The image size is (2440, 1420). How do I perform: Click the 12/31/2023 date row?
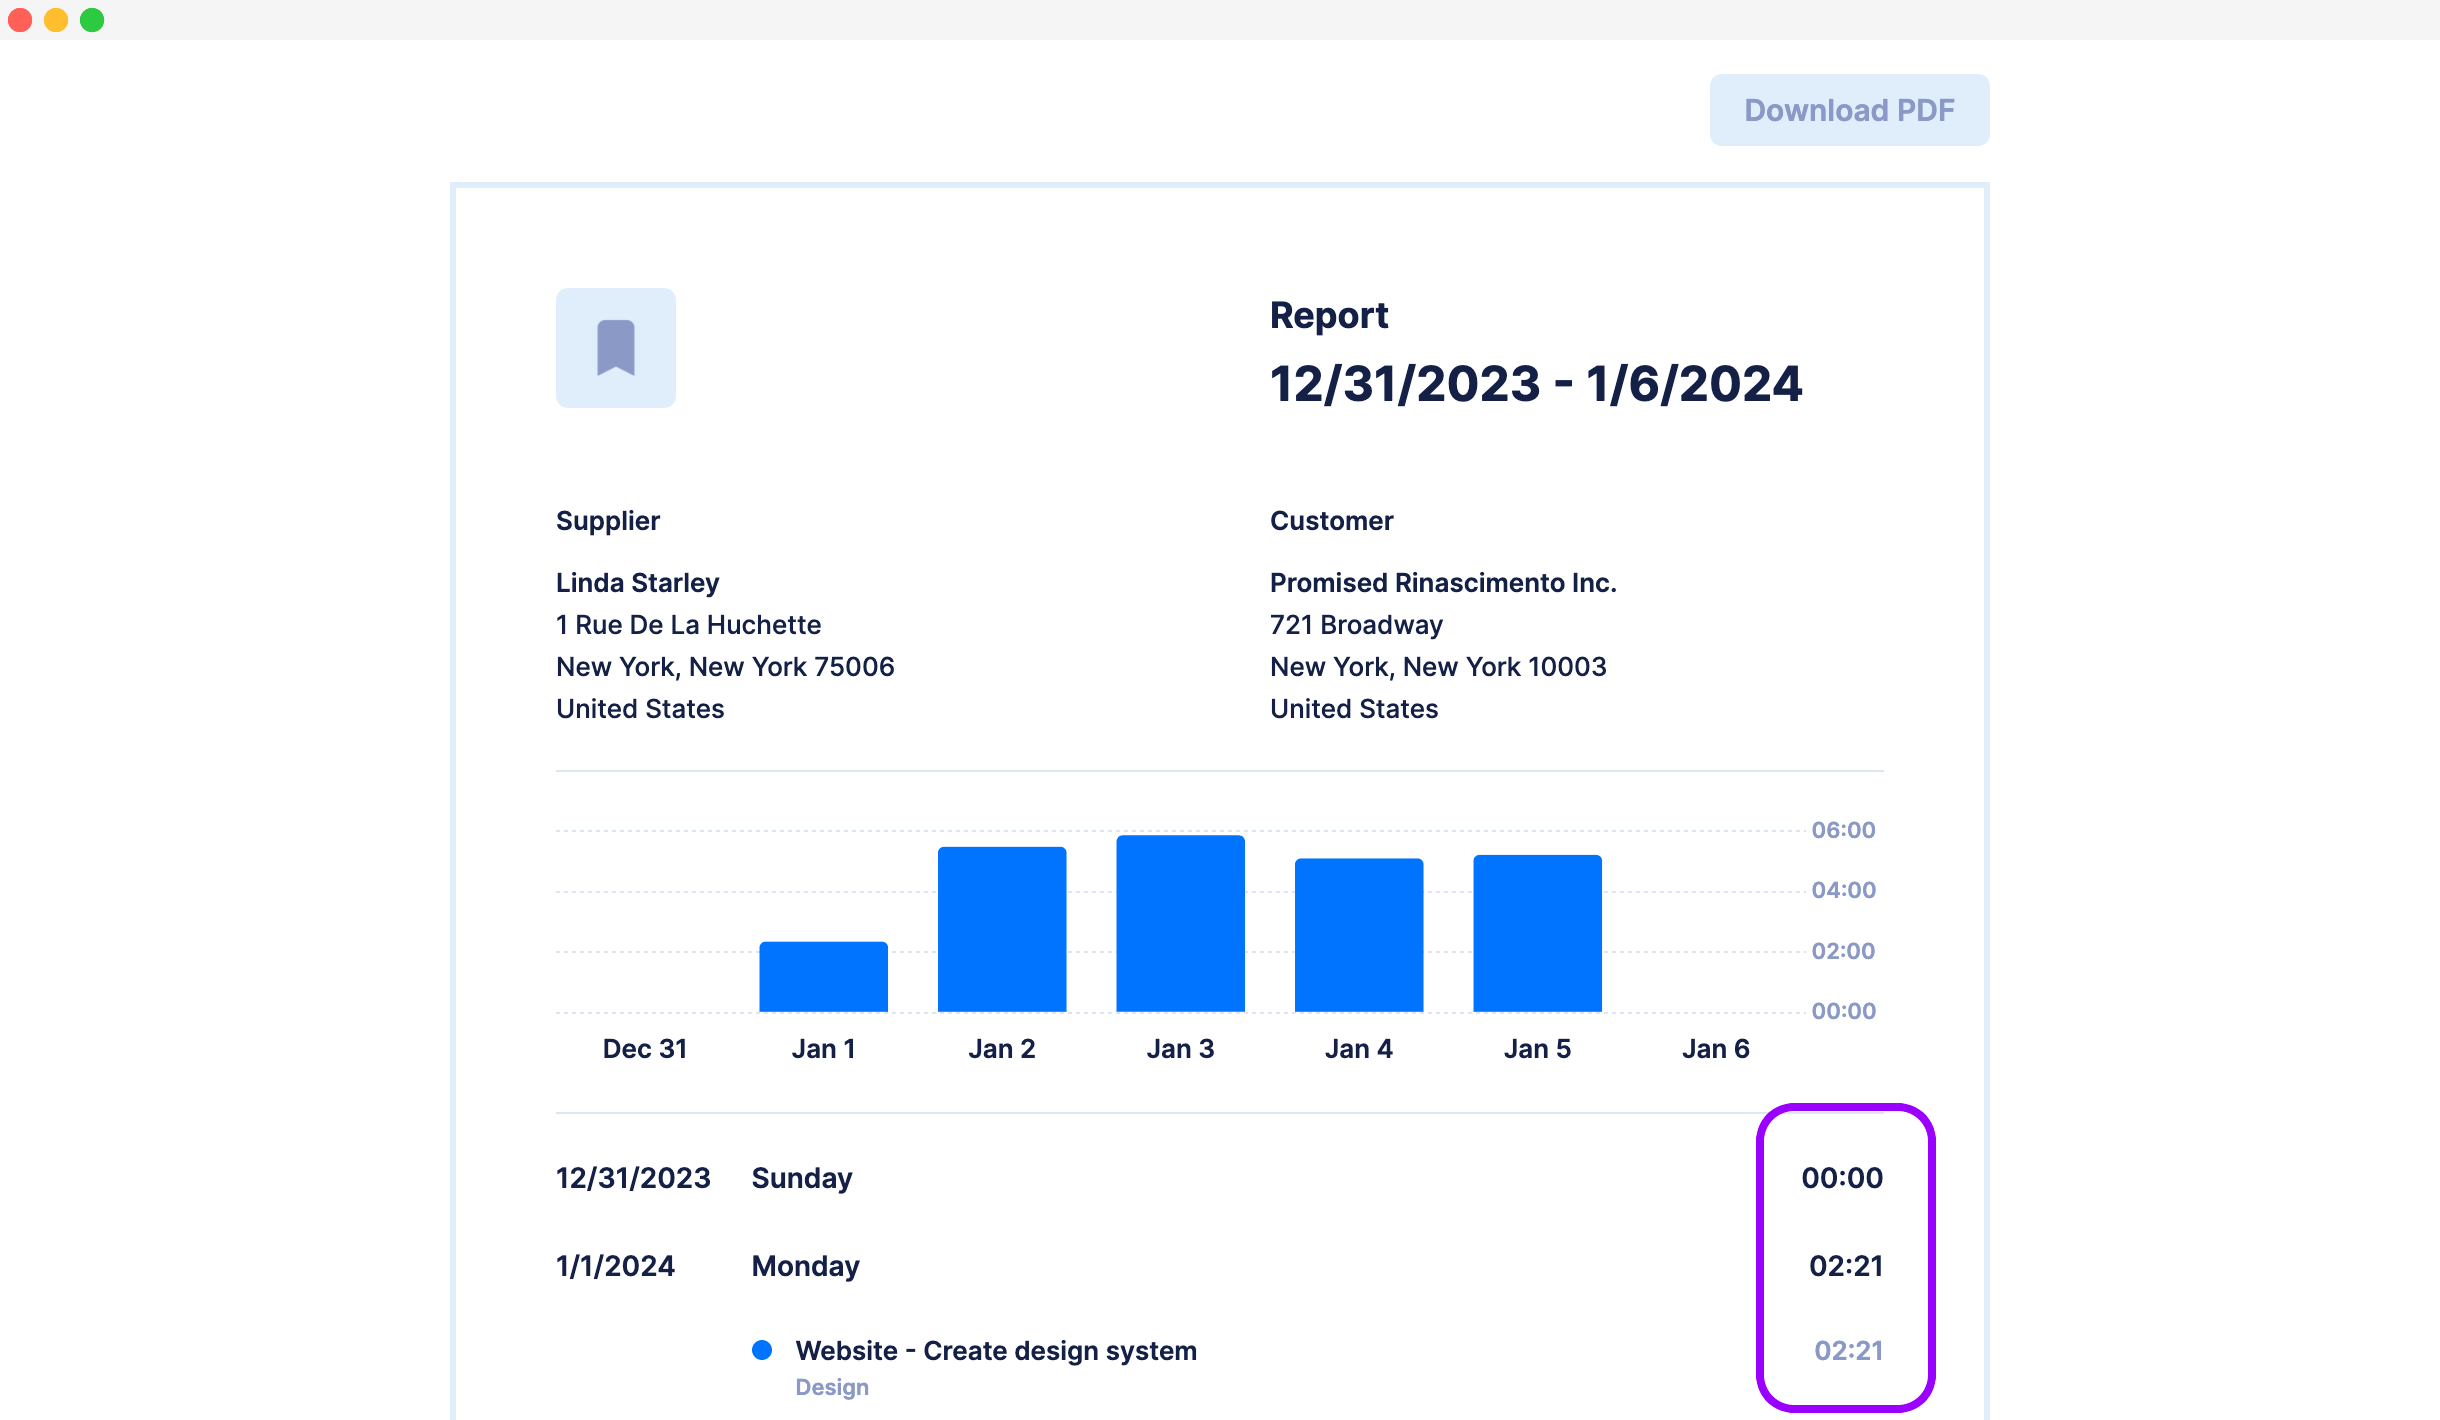tap(633, 1178)
